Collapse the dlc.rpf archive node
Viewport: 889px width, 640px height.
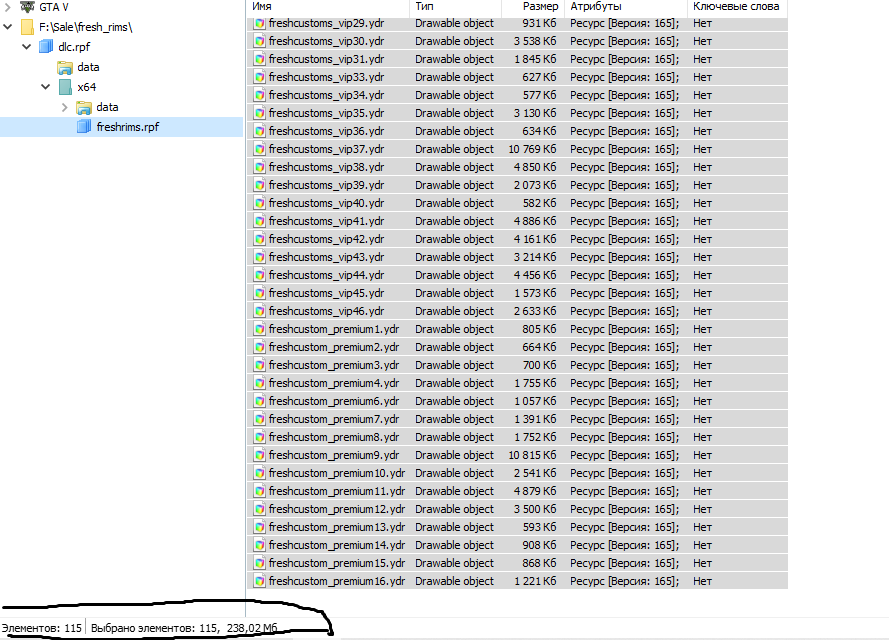click(27, 46)
